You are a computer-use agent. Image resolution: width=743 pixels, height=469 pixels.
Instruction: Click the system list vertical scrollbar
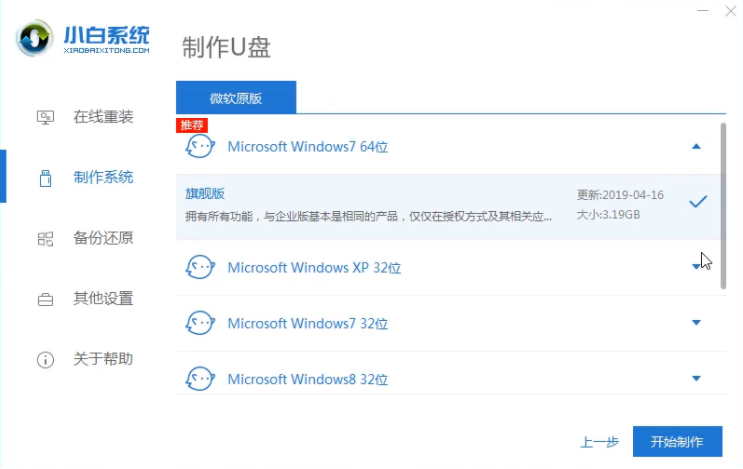(723, 200)
